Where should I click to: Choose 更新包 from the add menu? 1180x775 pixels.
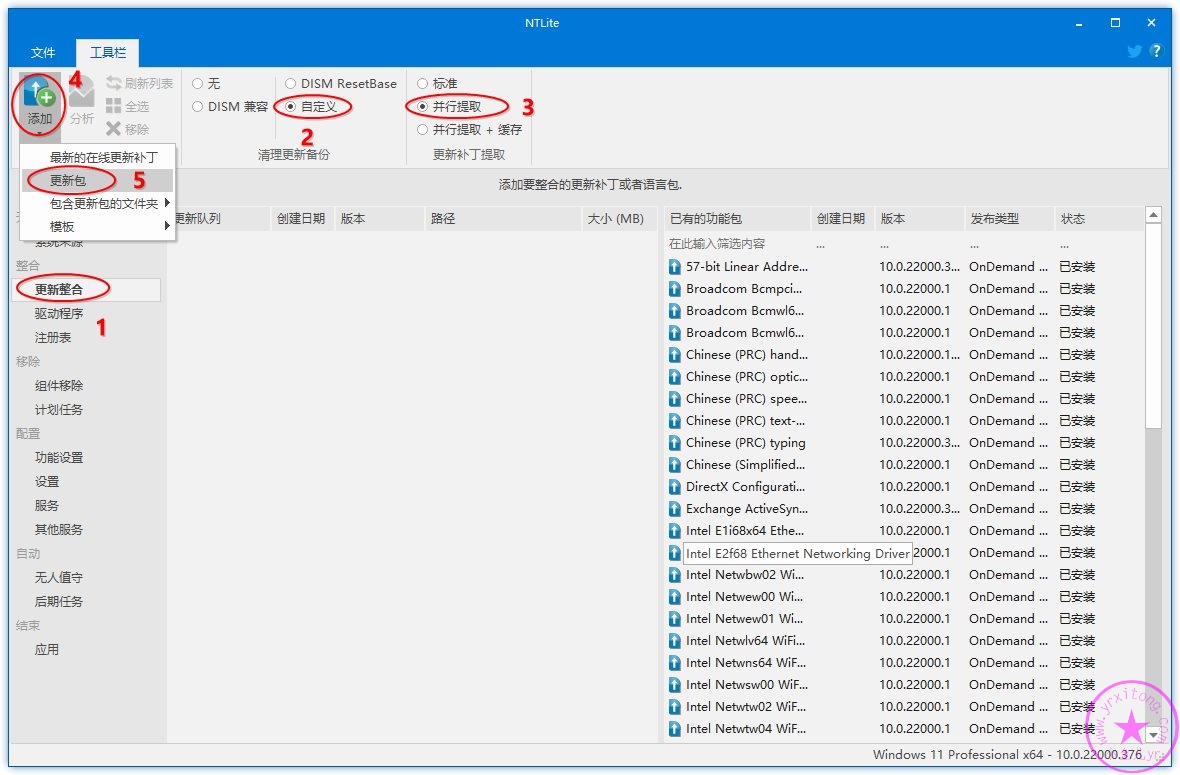(x=99, y=181)
